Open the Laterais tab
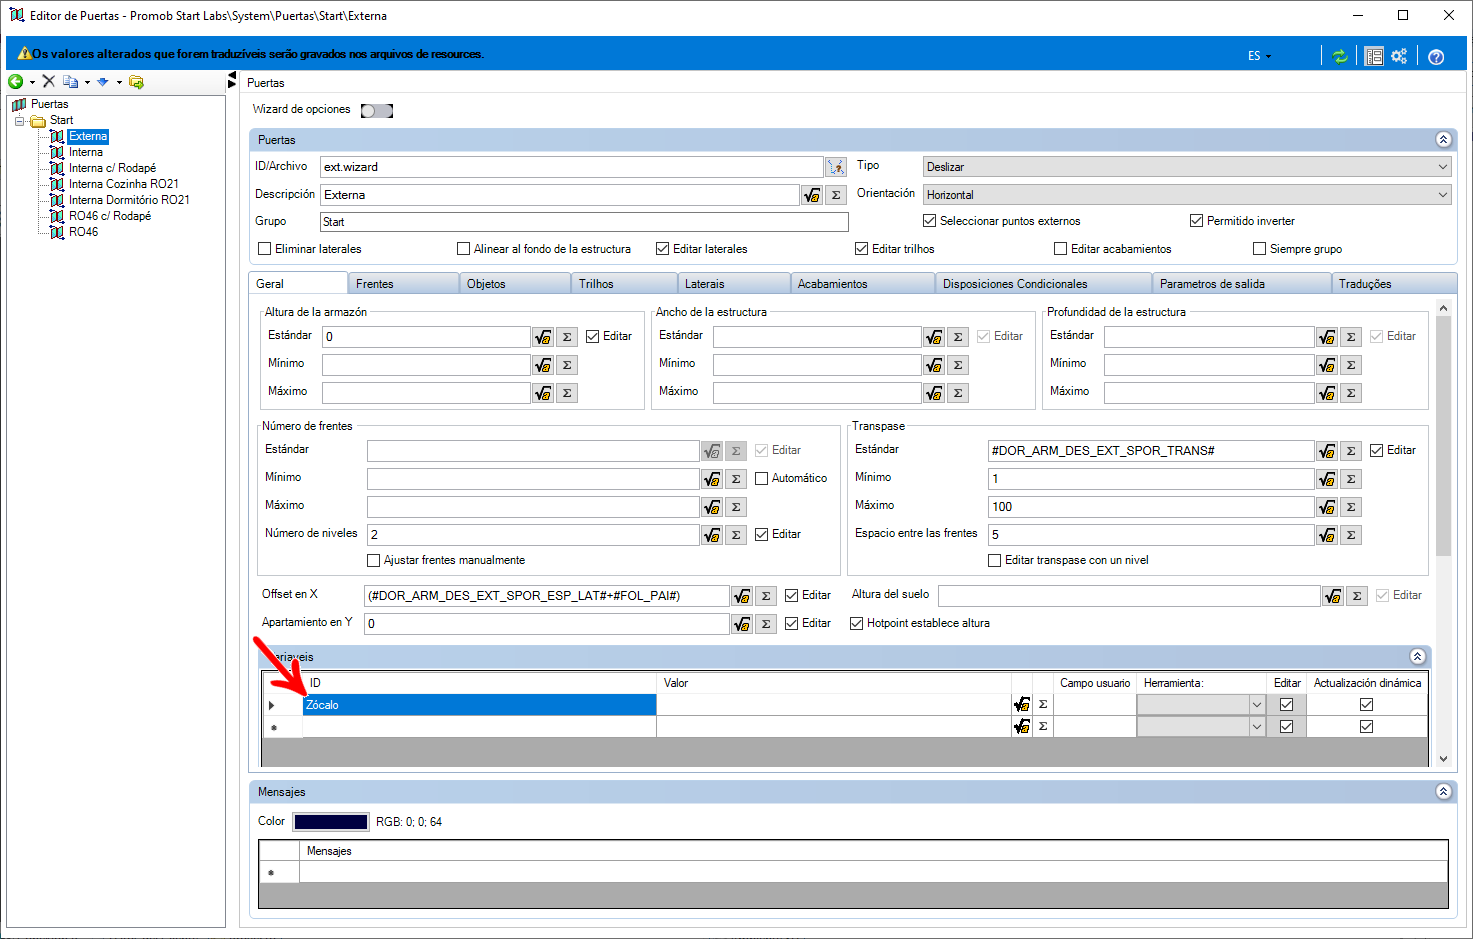Image resolution: width=1473 pixels, height=939 pixels. click(734, 284)
